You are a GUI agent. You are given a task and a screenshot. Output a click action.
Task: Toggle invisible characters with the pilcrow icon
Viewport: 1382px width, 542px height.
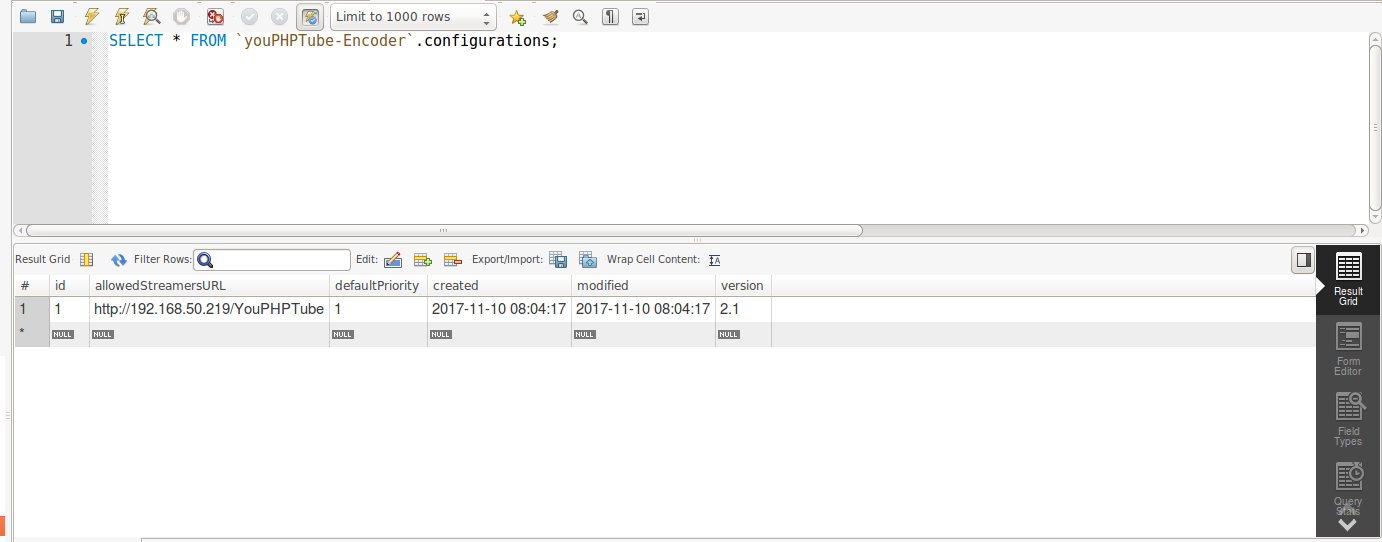(x=610, y=16)
